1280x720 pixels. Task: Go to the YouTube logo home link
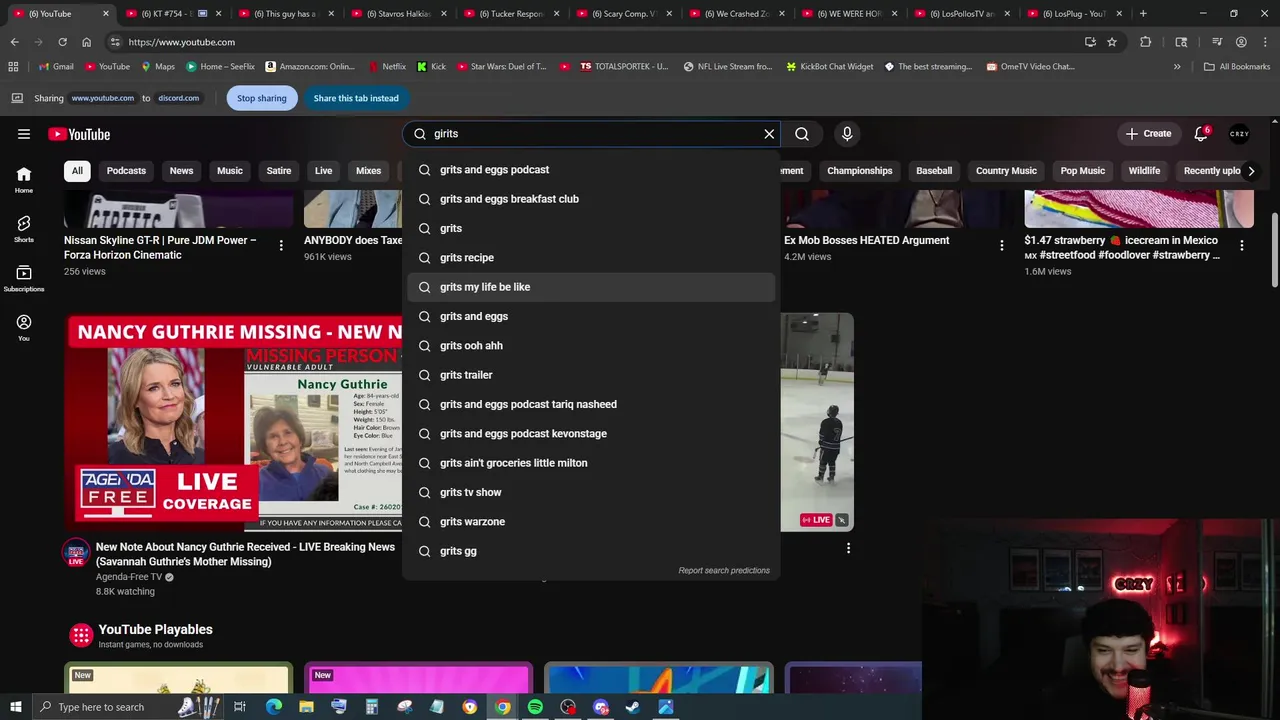pos(79,134)
